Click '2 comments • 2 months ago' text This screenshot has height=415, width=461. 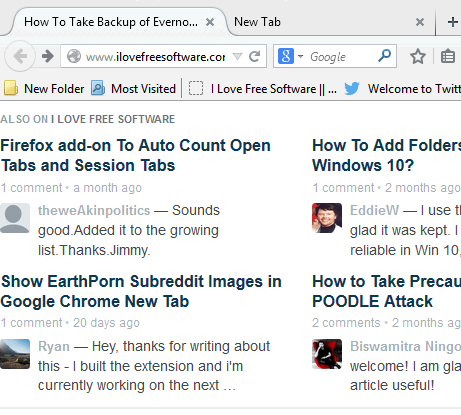[386, 323]
